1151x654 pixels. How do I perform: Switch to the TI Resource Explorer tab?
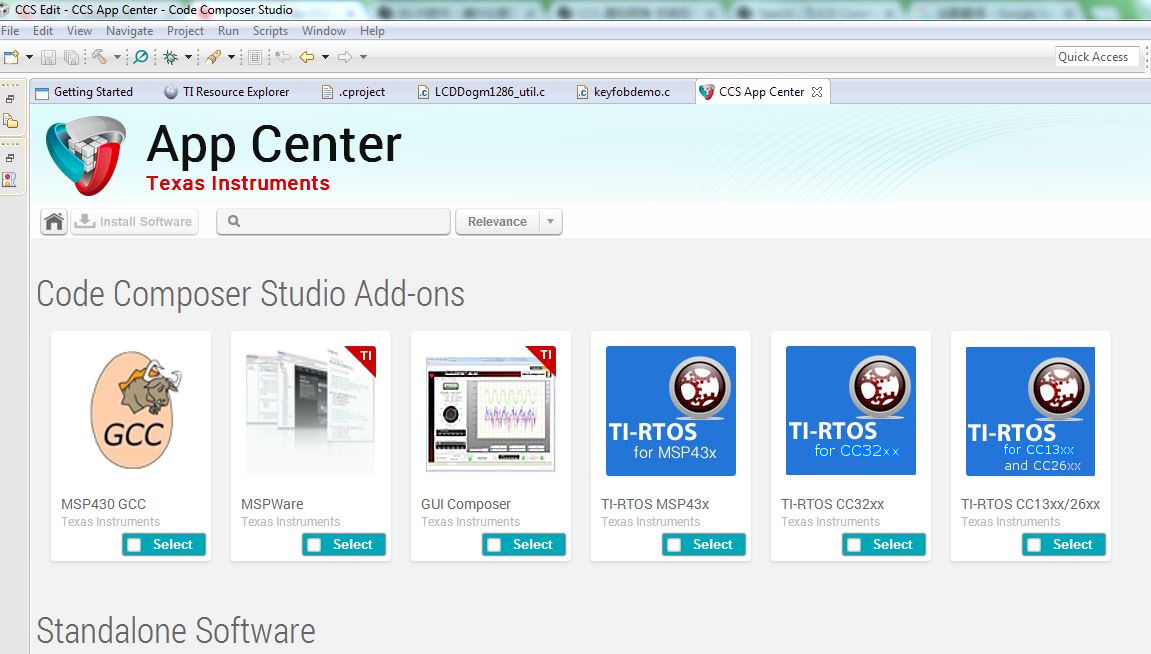[227, 92]
